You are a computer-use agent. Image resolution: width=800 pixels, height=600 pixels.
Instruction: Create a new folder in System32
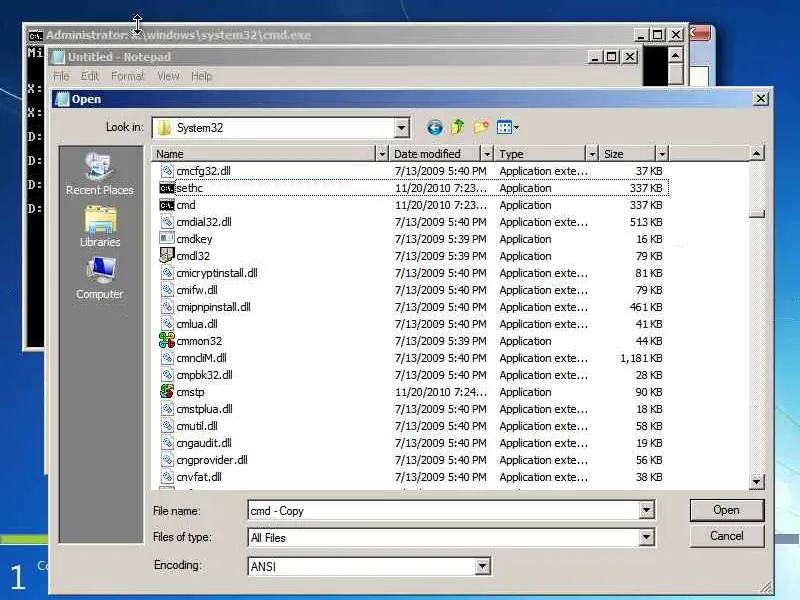pyautogui.click(x=481, y=127)
